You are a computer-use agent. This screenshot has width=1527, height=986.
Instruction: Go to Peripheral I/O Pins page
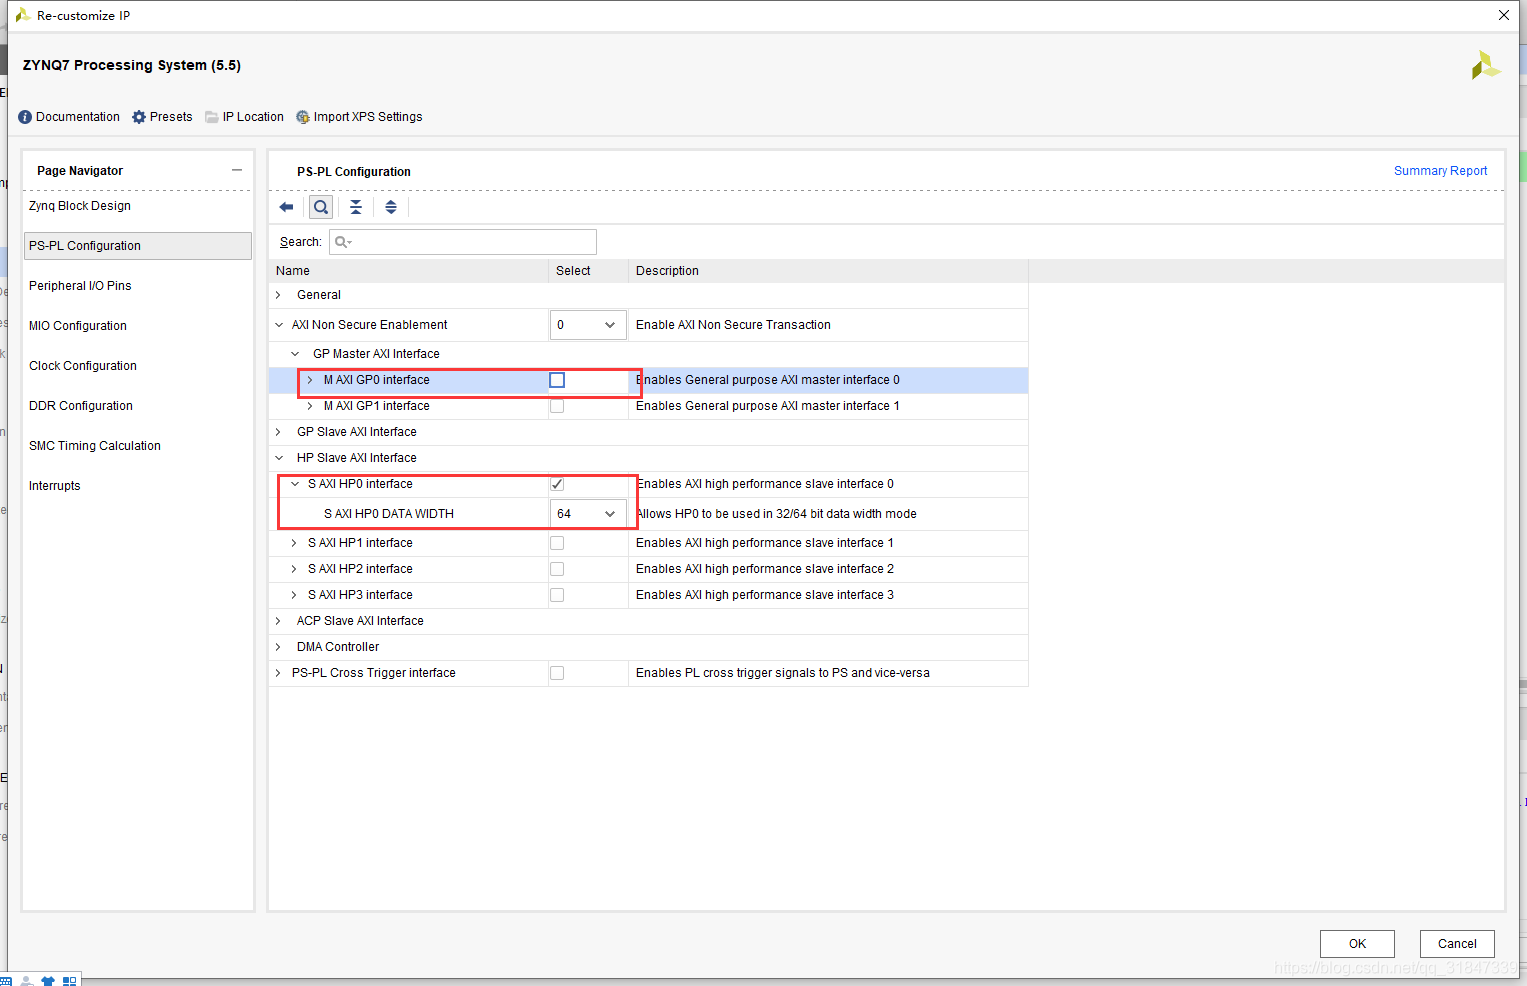tap(80, 286)
